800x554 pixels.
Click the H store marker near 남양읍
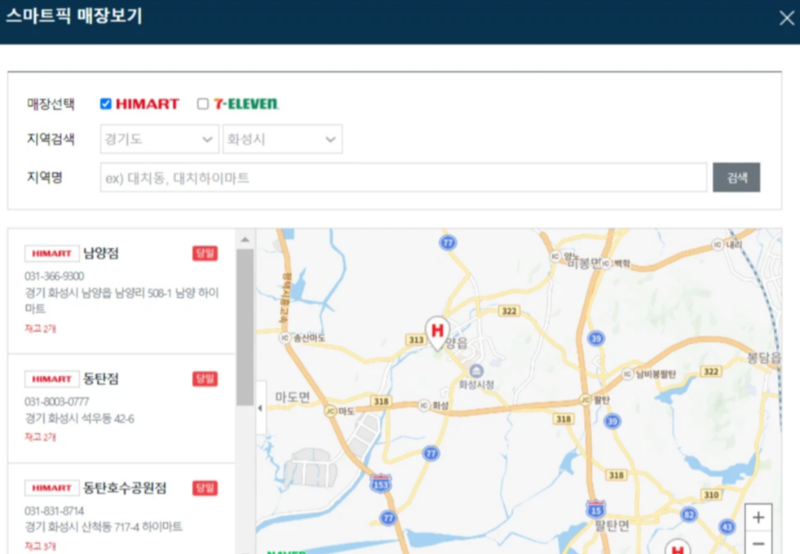click(437, 333)
